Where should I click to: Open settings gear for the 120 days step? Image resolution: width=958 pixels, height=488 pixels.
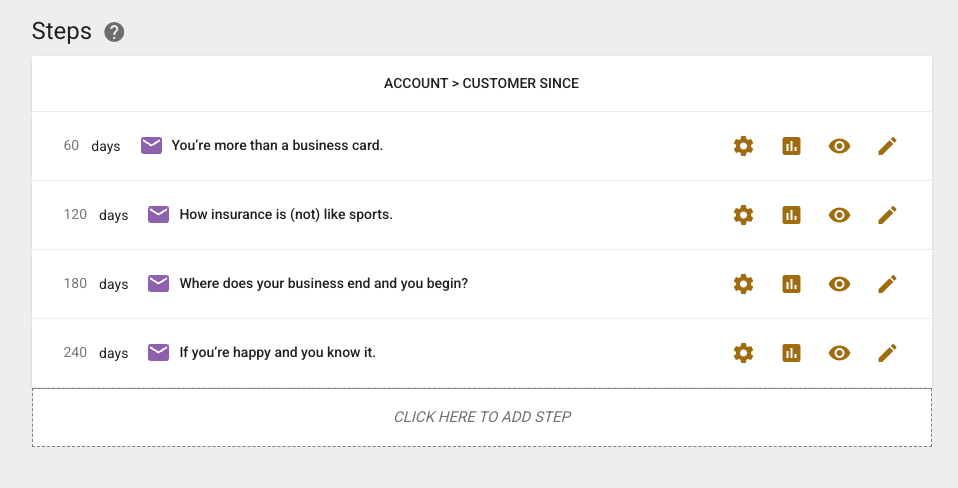(743, 215)
